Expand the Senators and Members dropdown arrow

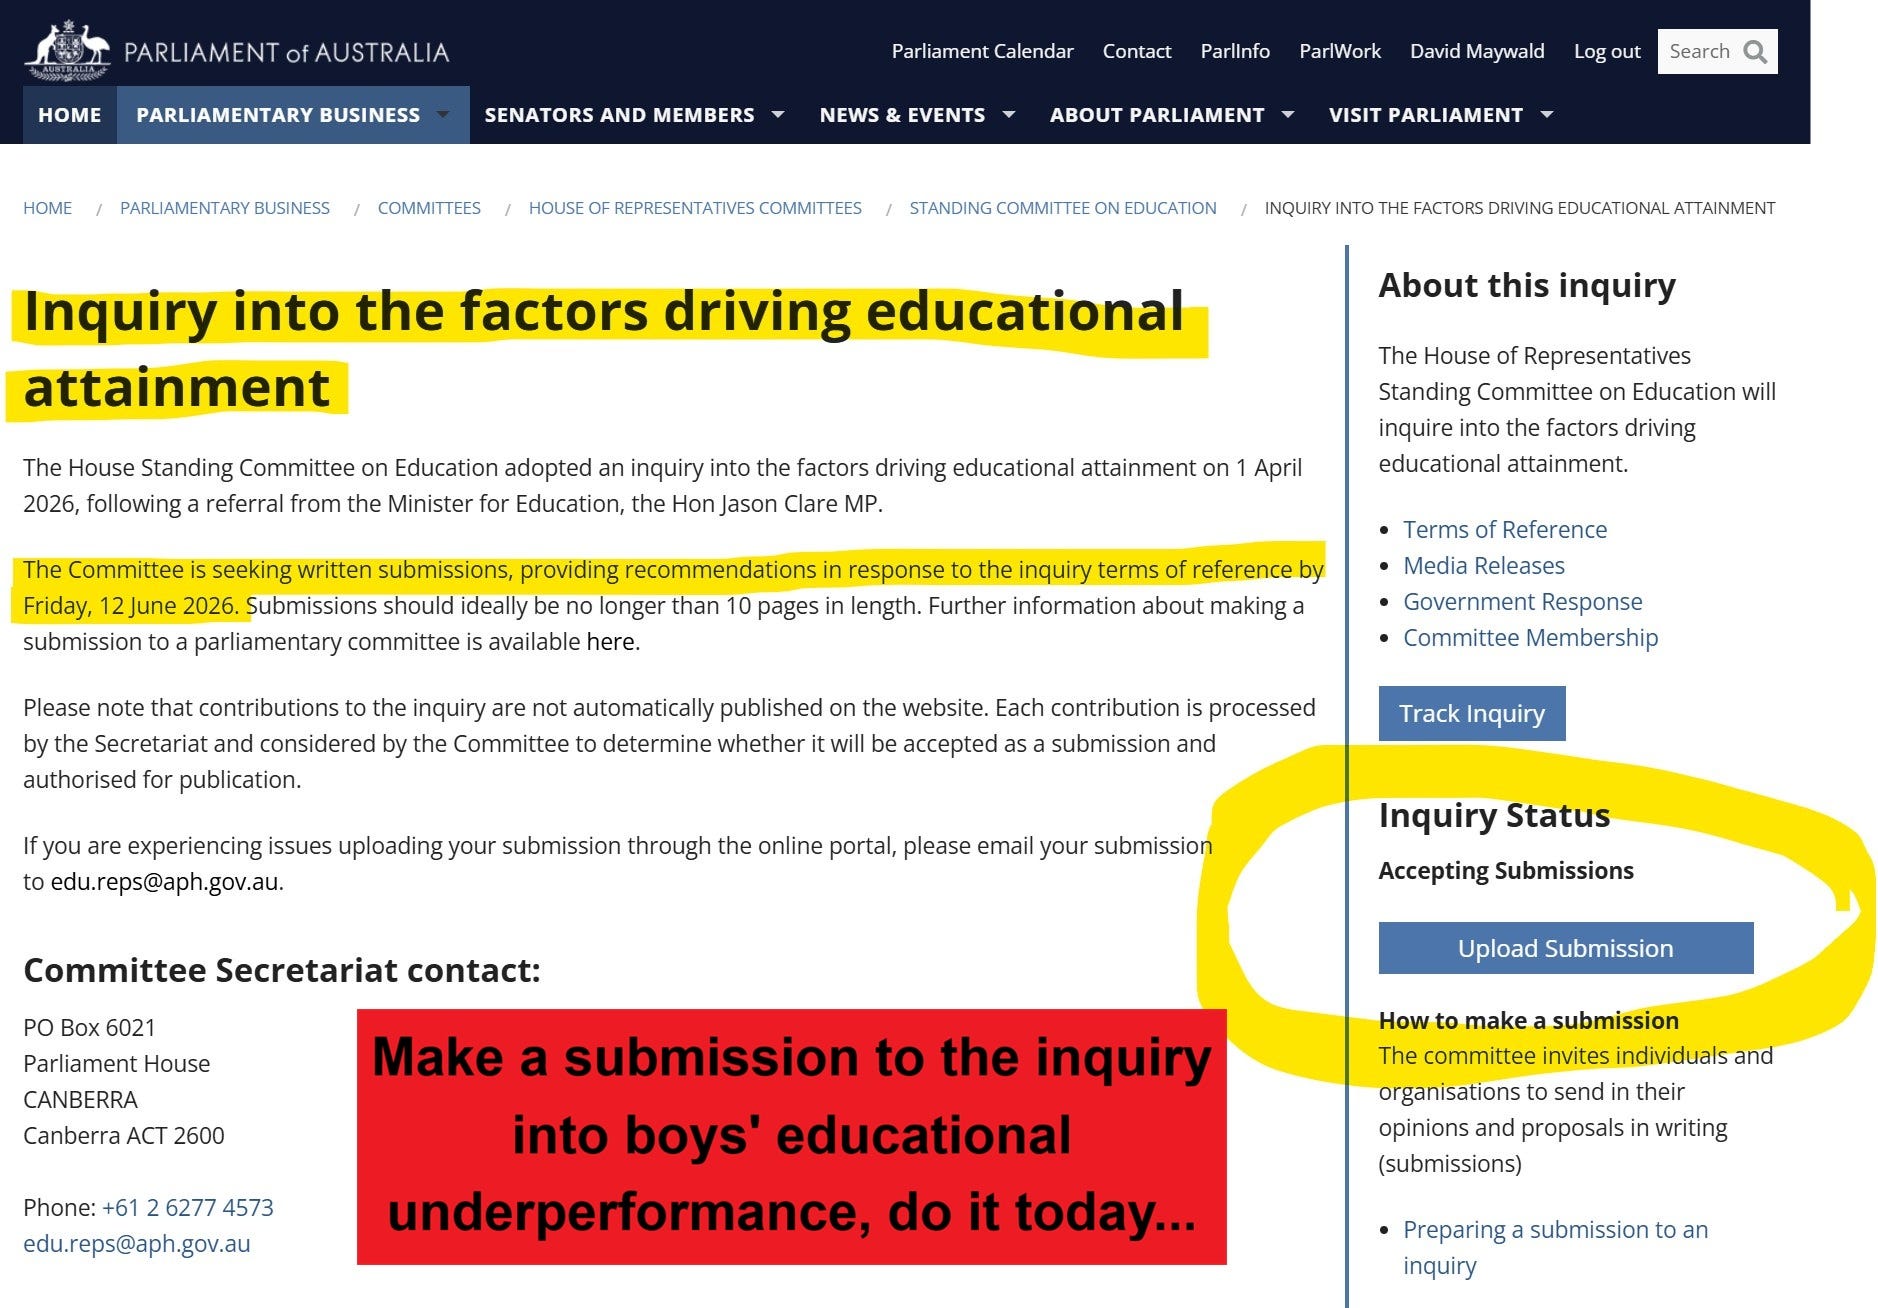tap(778, 115)
